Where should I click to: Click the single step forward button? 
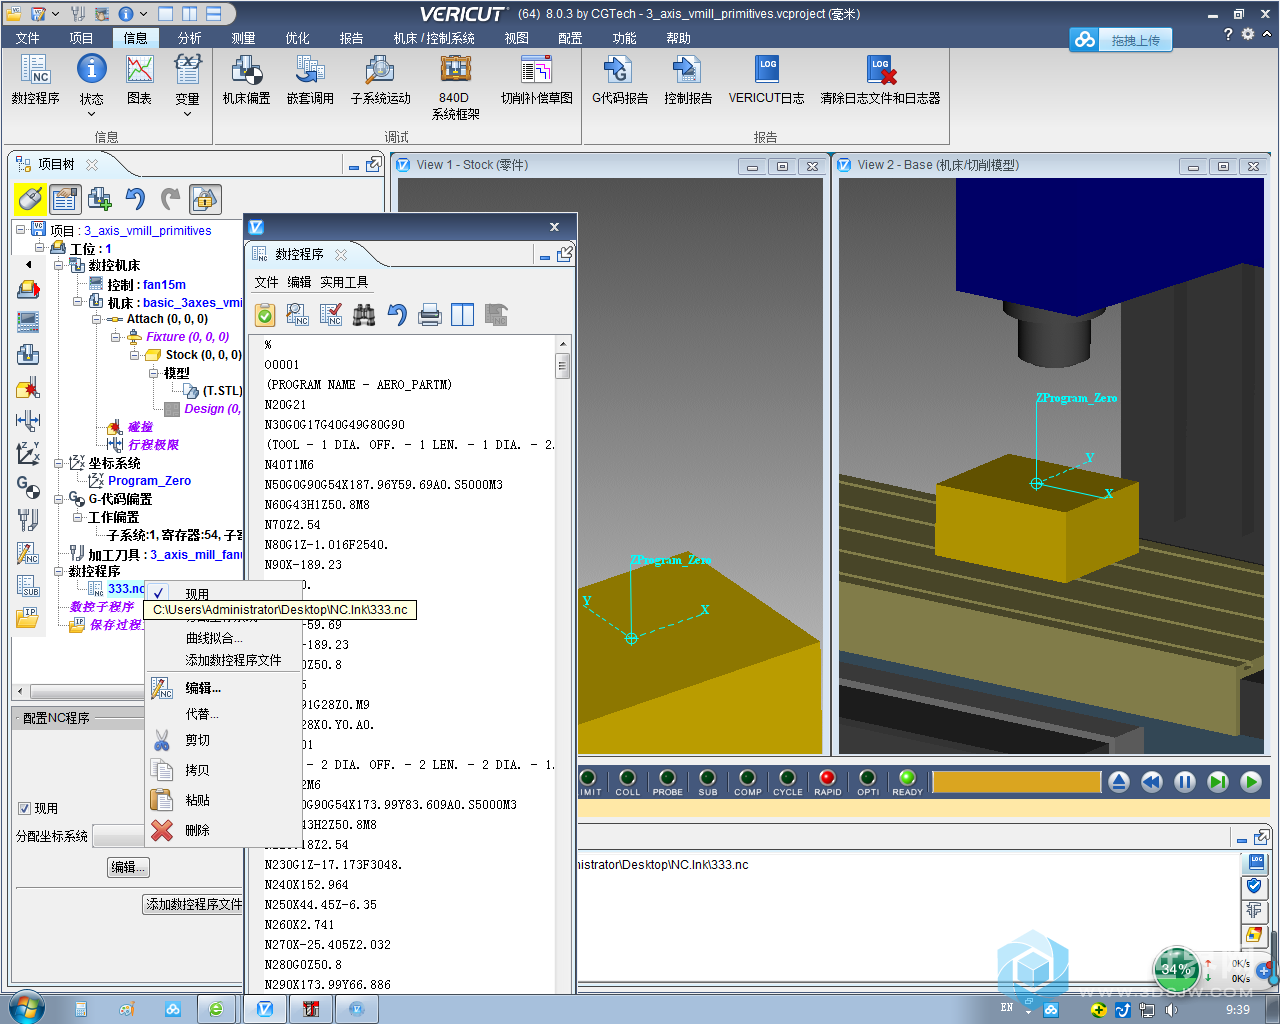(1218, 782)
